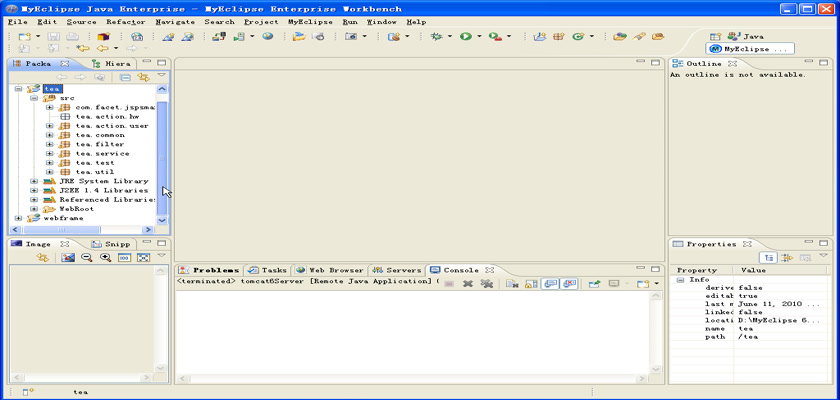The width and height of the screenshot is (840, 400).
Task: Click the Last Edit Location arrow icon
Action: click(x=83, y=49)
